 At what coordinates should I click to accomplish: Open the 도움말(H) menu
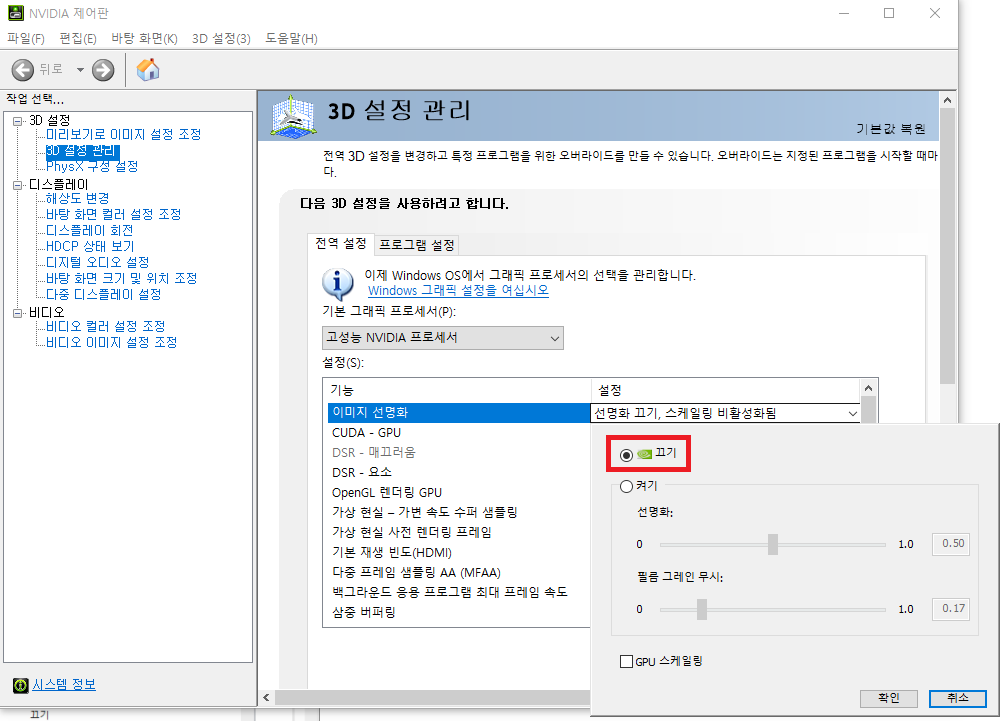pos(292,38)
